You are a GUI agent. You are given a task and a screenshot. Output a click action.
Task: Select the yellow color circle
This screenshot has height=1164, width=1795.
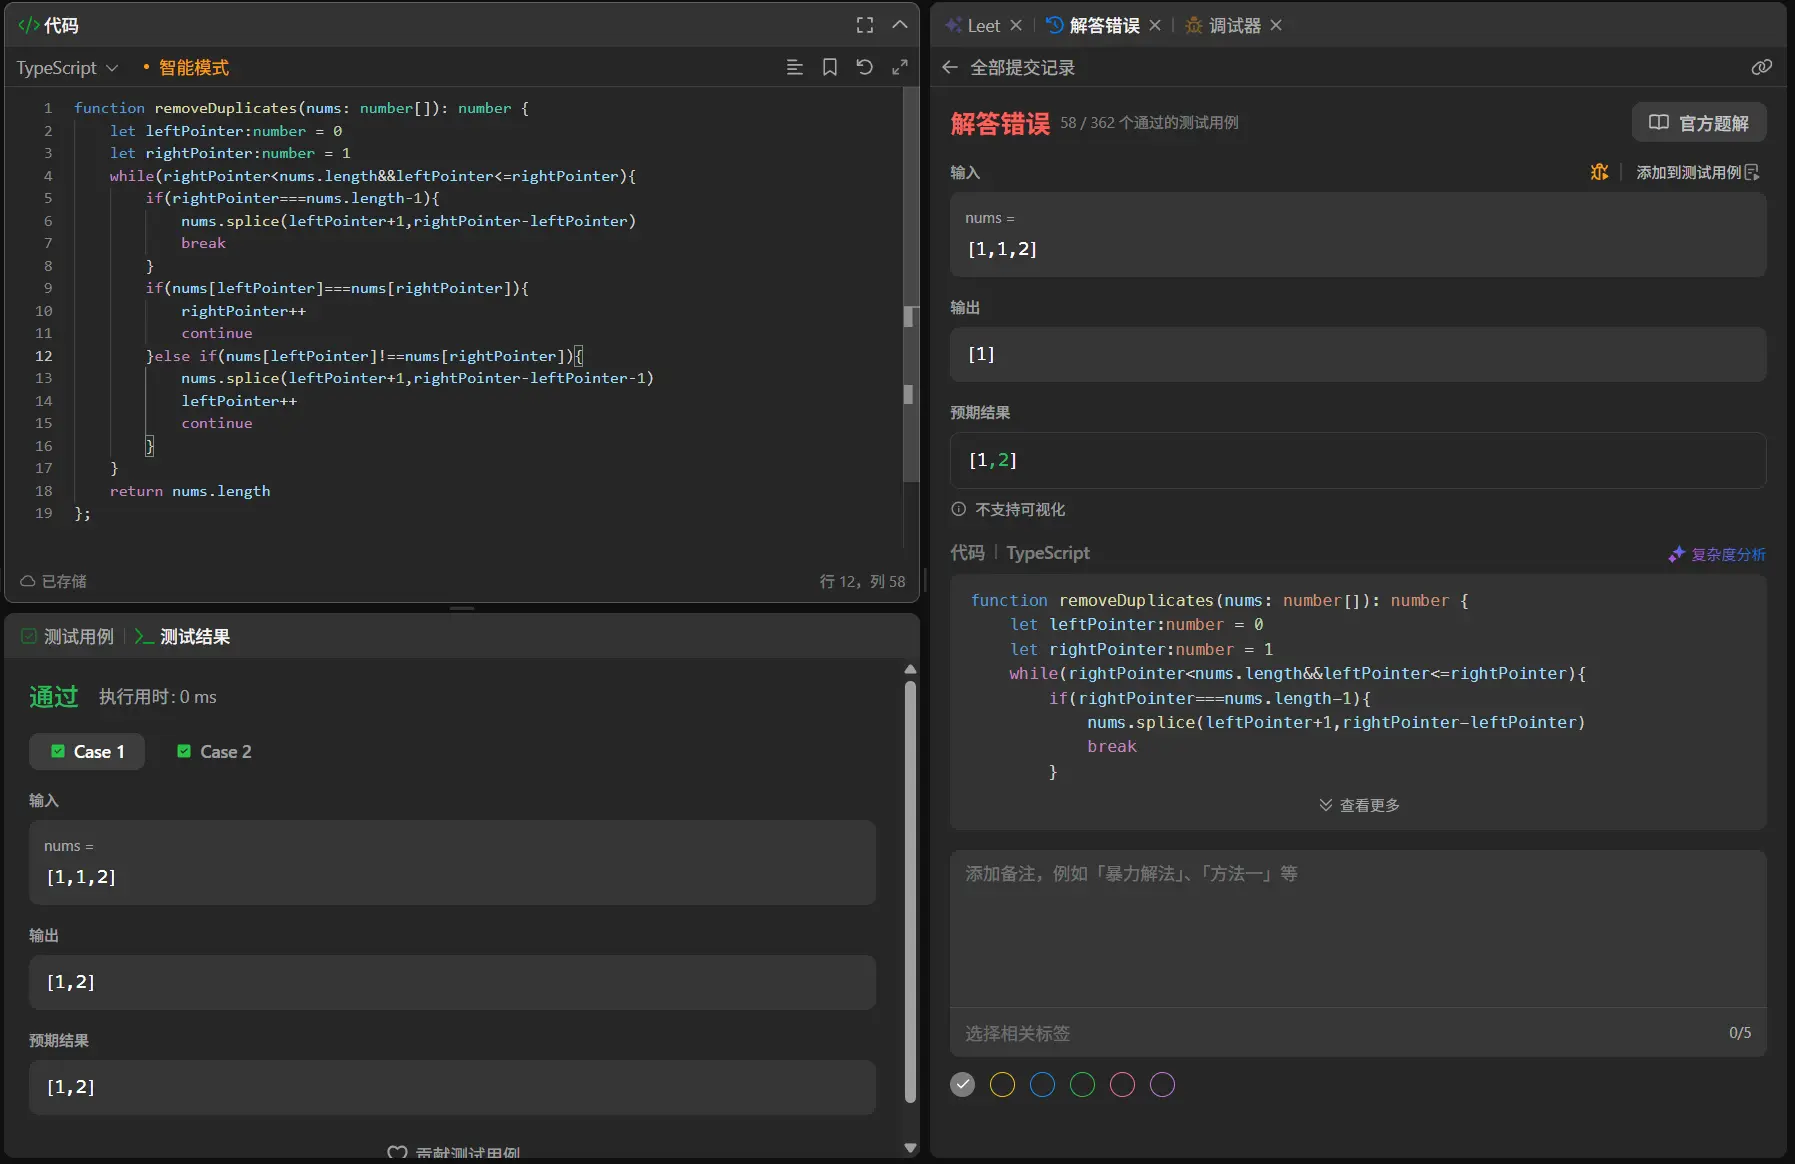click(x=1002, y=1085)
